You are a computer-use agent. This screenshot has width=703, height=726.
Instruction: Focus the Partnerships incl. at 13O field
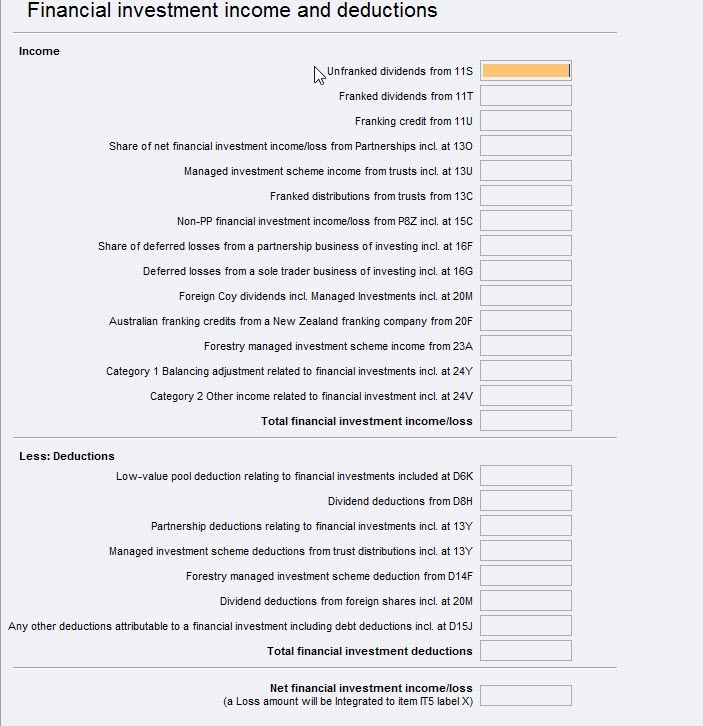click(x=525, y=146)
